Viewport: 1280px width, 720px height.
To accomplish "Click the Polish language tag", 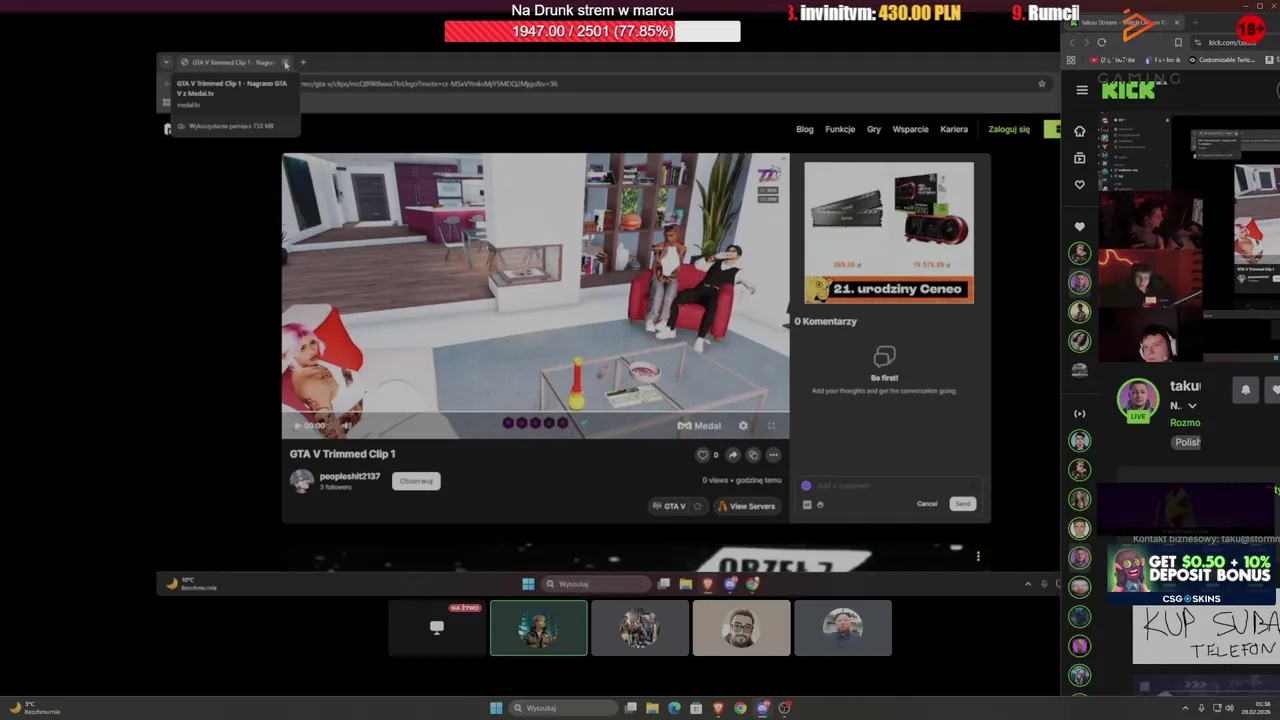I will (x=1187, y=442).
